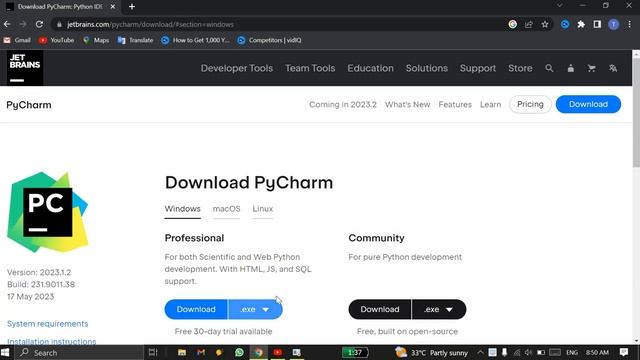Switch to the Linux tab
The width and height of the screenshot is (640, 360).
pos(262,209)
